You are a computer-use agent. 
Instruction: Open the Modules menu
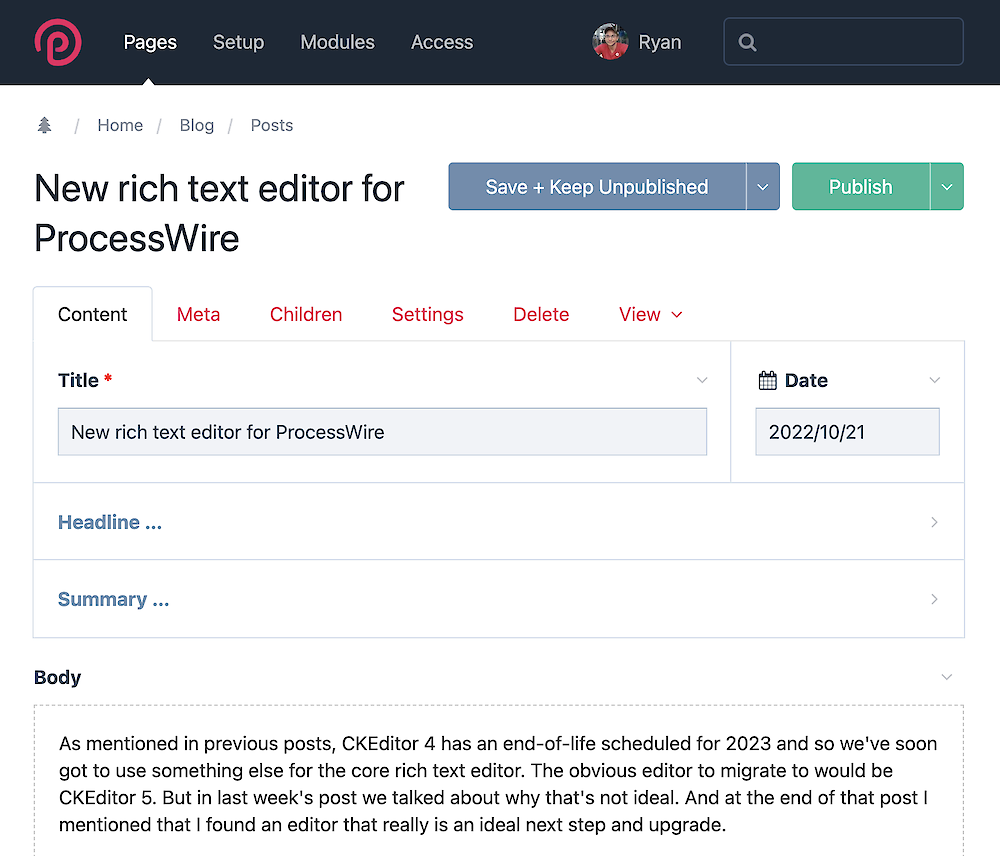tap(337, 42)
